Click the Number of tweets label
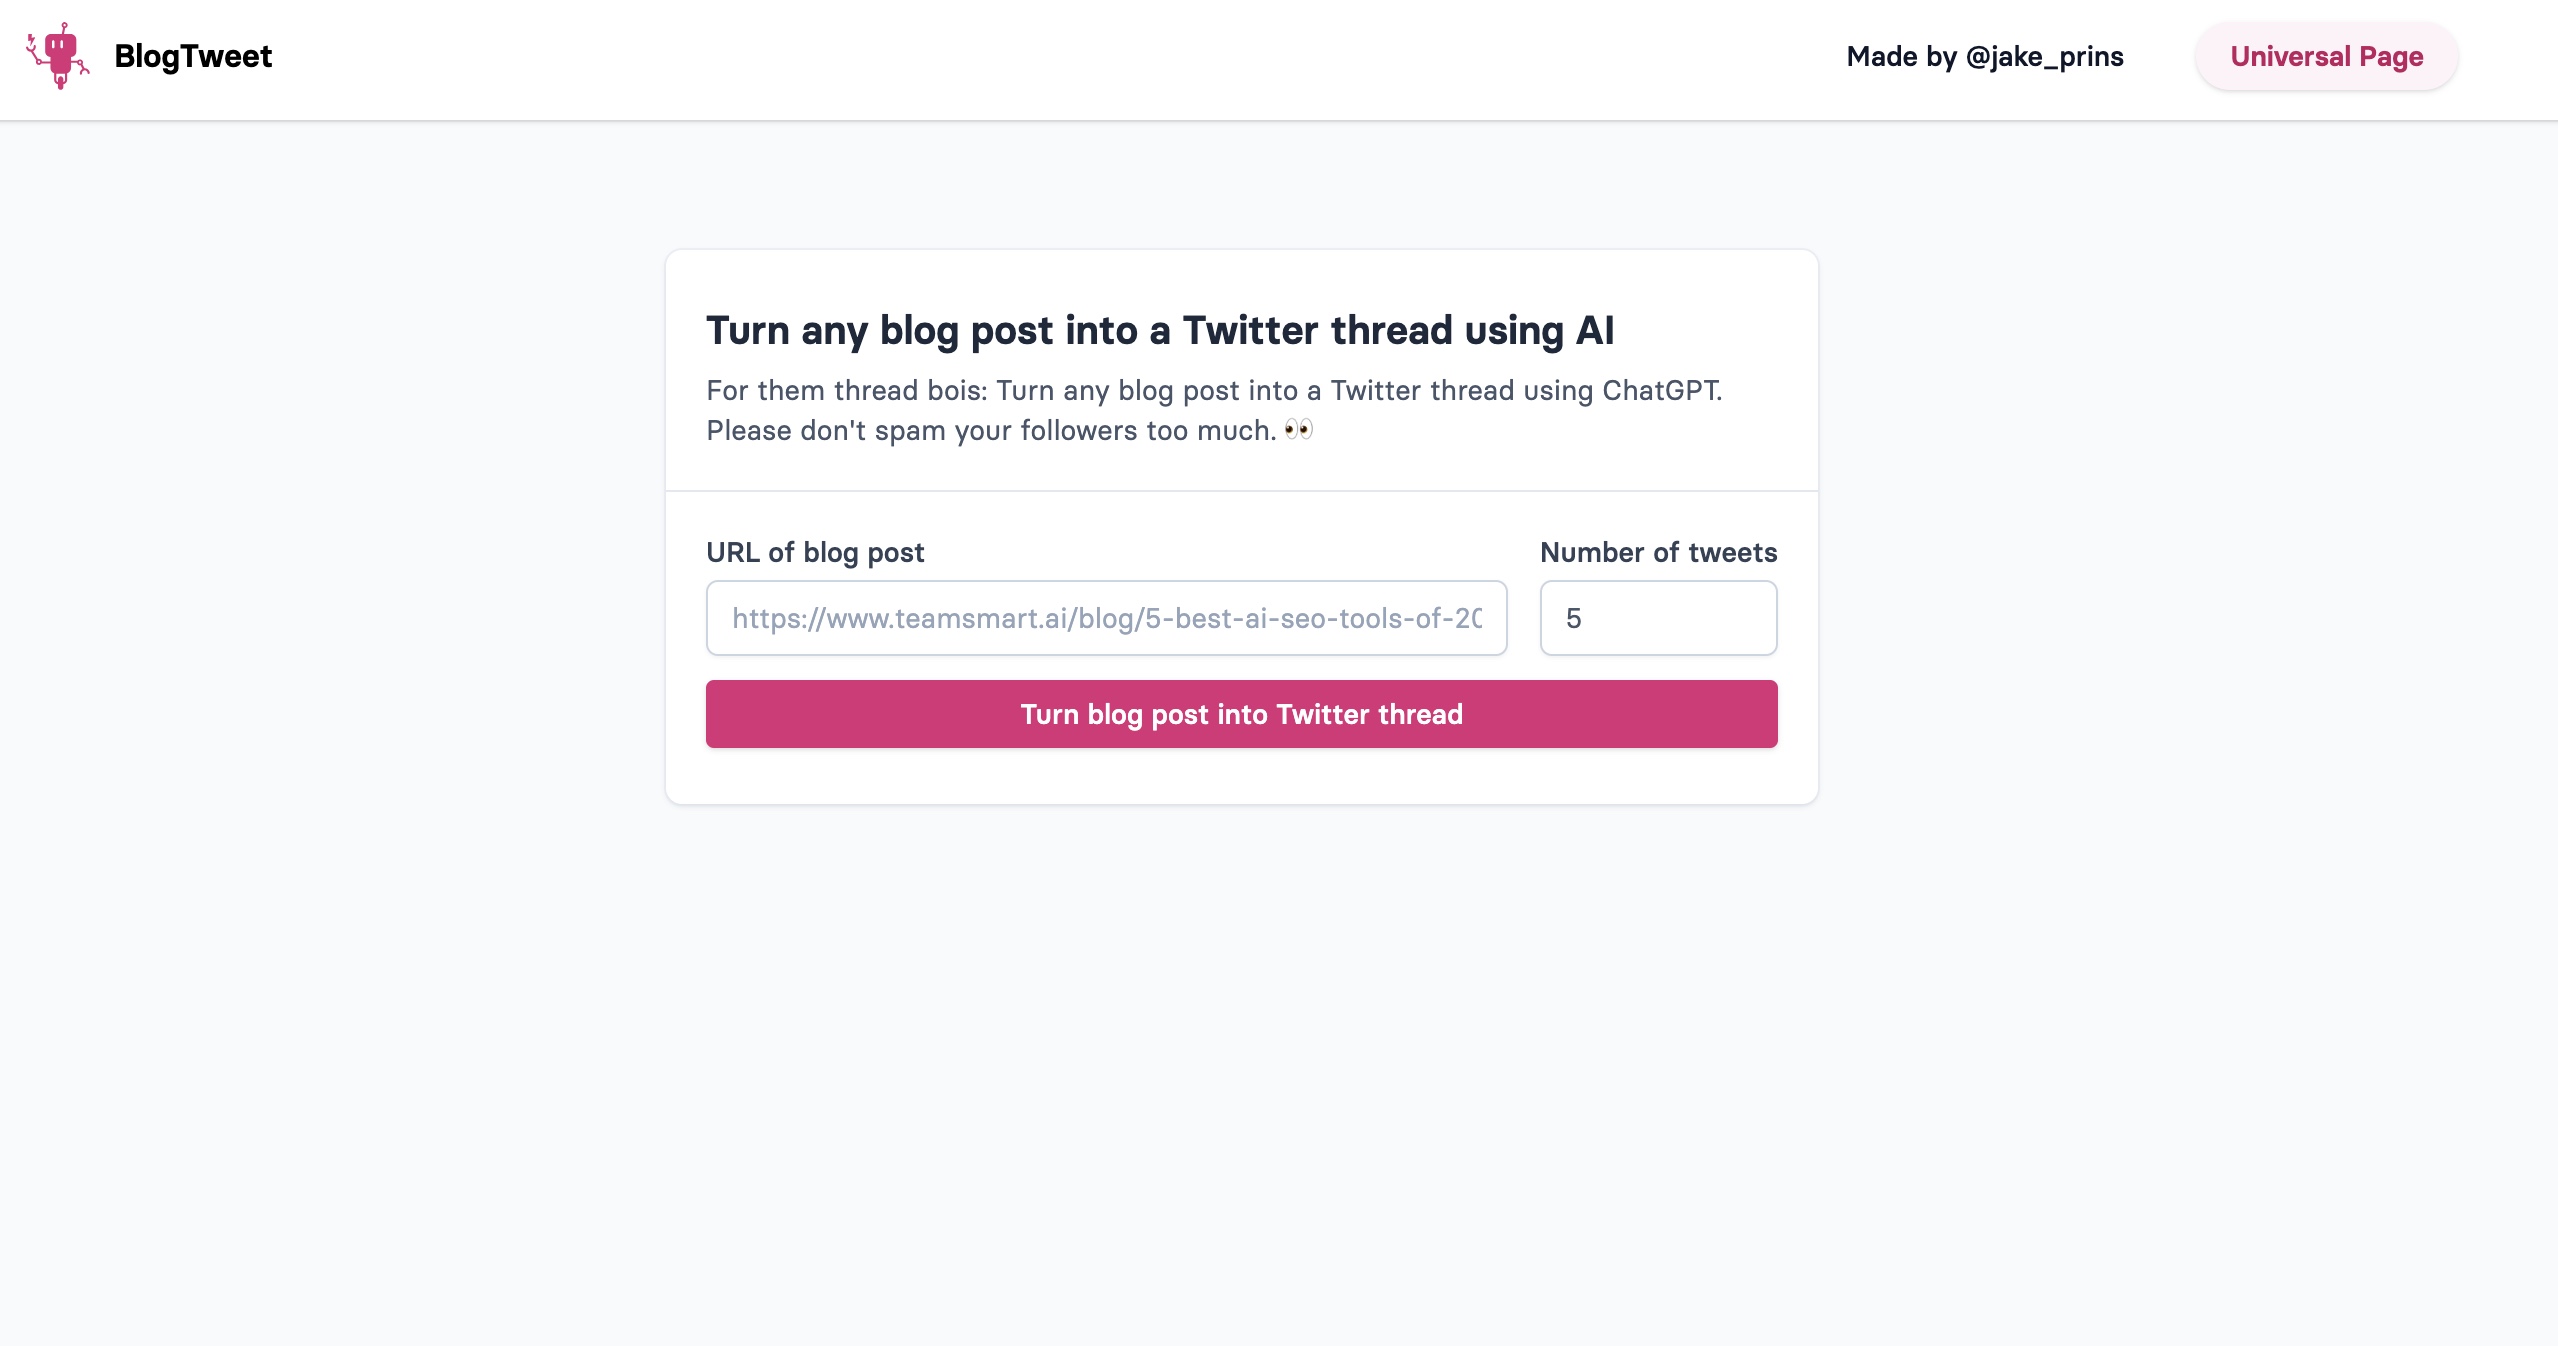This screenshot has width=2558, height=1346. 1657,552
